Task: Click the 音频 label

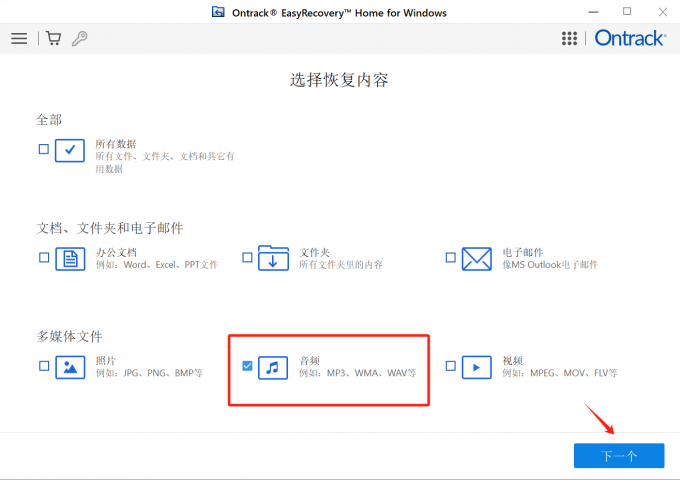Action: coord(309,360)
